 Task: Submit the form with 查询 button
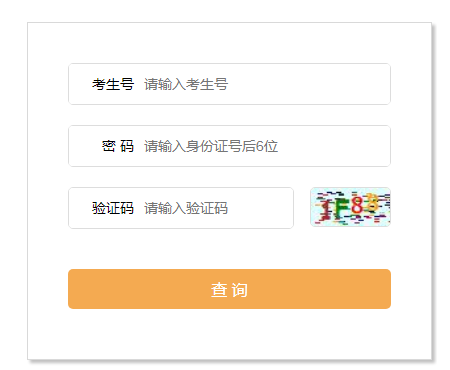click(x=229, y=289)
